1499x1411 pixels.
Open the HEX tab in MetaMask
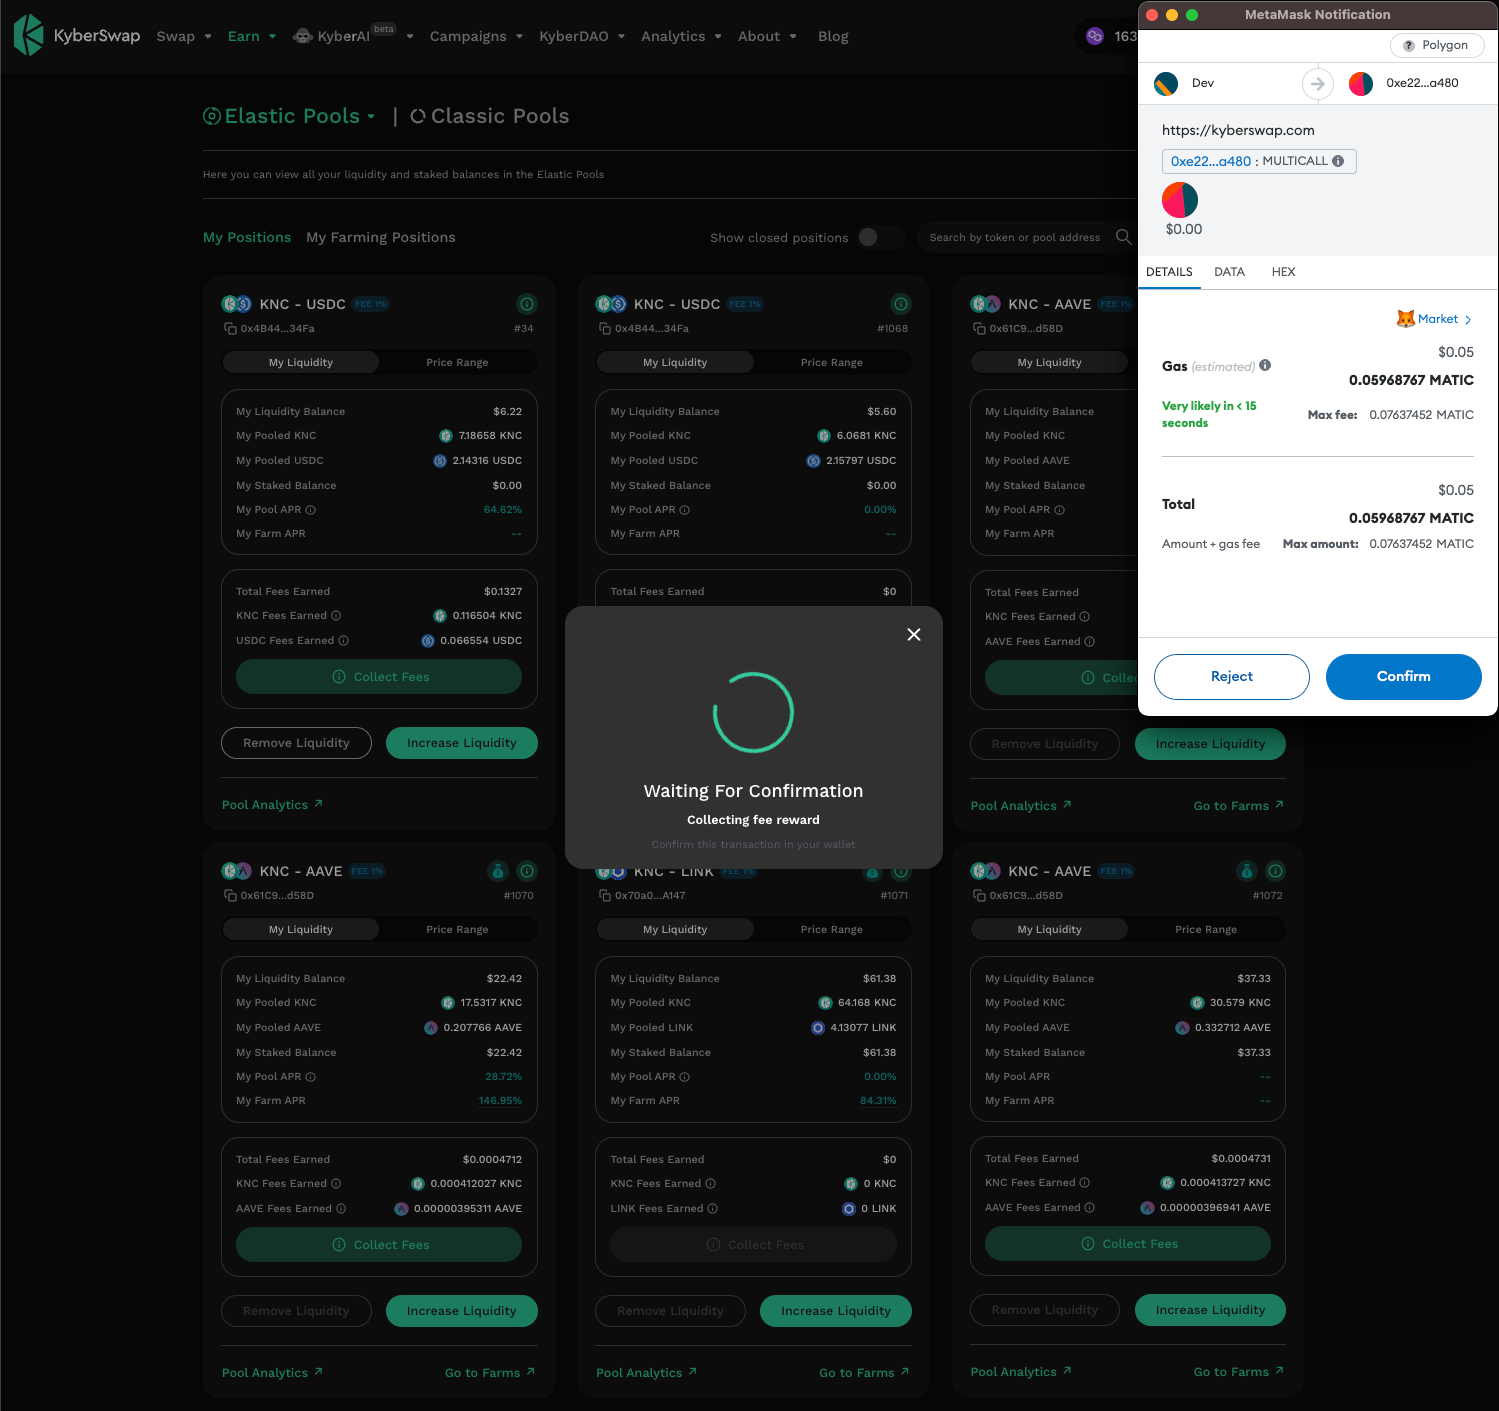point(1283,272)
